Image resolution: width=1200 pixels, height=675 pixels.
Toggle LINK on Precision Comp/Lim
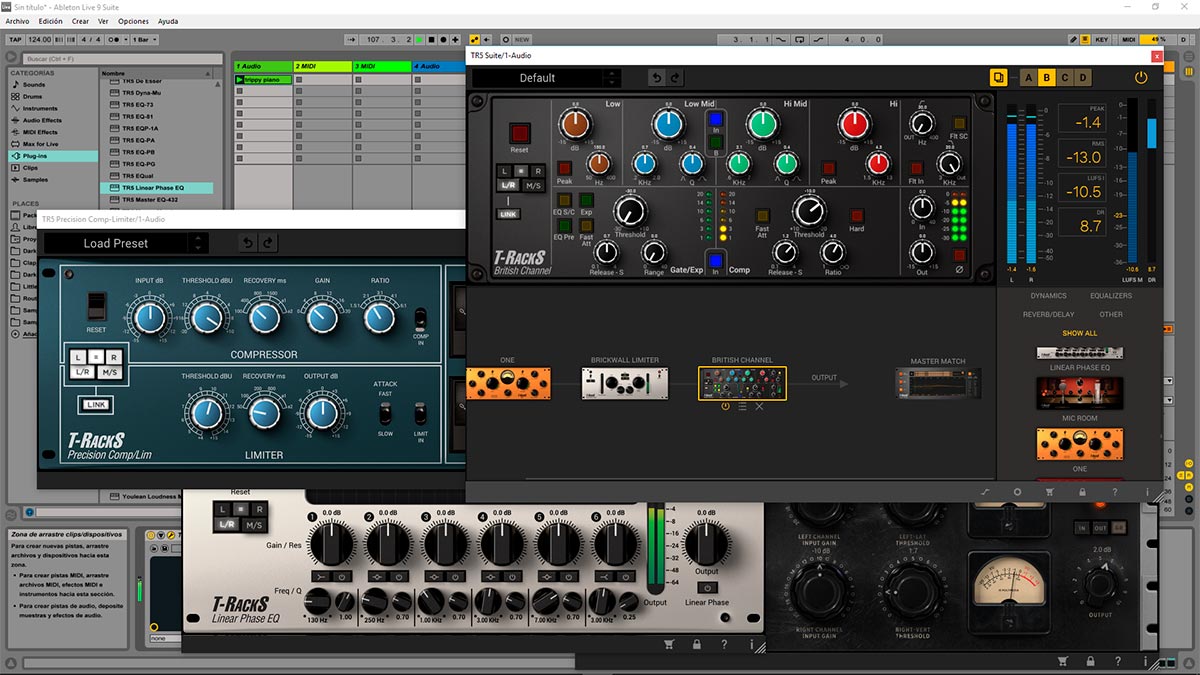pyautogui.click(x=96, y=404)
